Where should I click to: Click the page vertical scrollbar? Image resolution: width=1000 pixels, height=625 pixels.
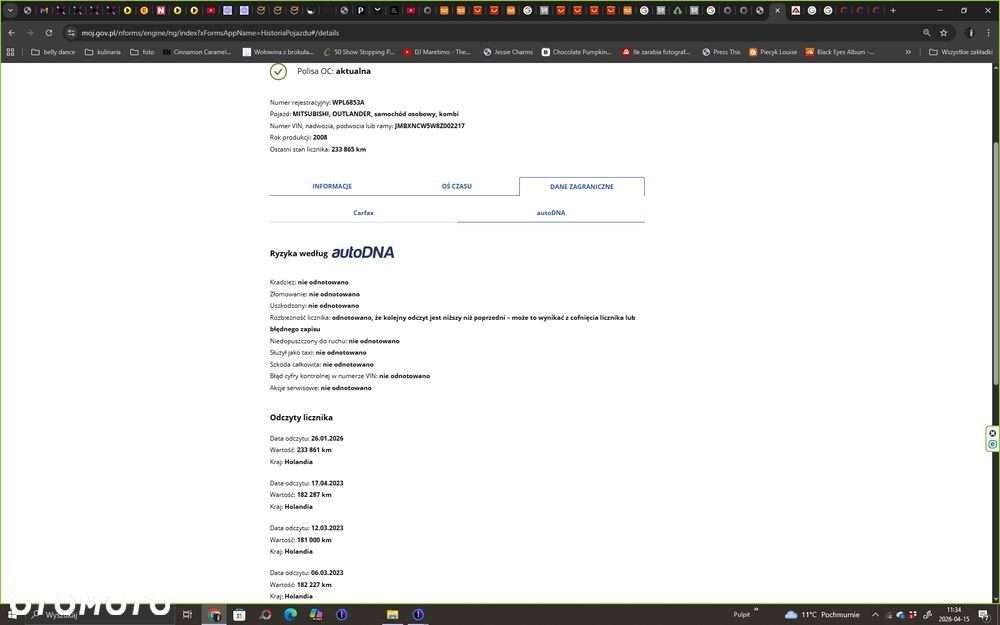(996, 263)
